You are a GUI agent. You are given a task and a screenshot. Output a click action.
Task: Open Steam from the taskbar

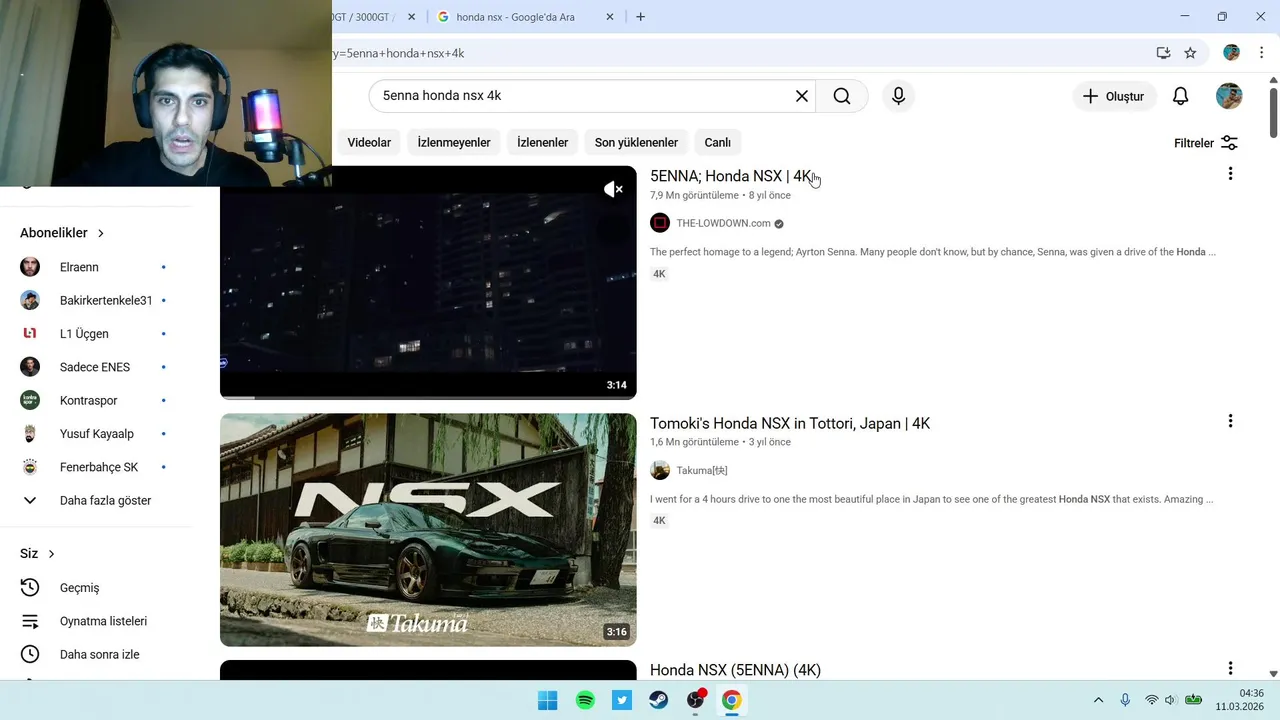[658, 700]
